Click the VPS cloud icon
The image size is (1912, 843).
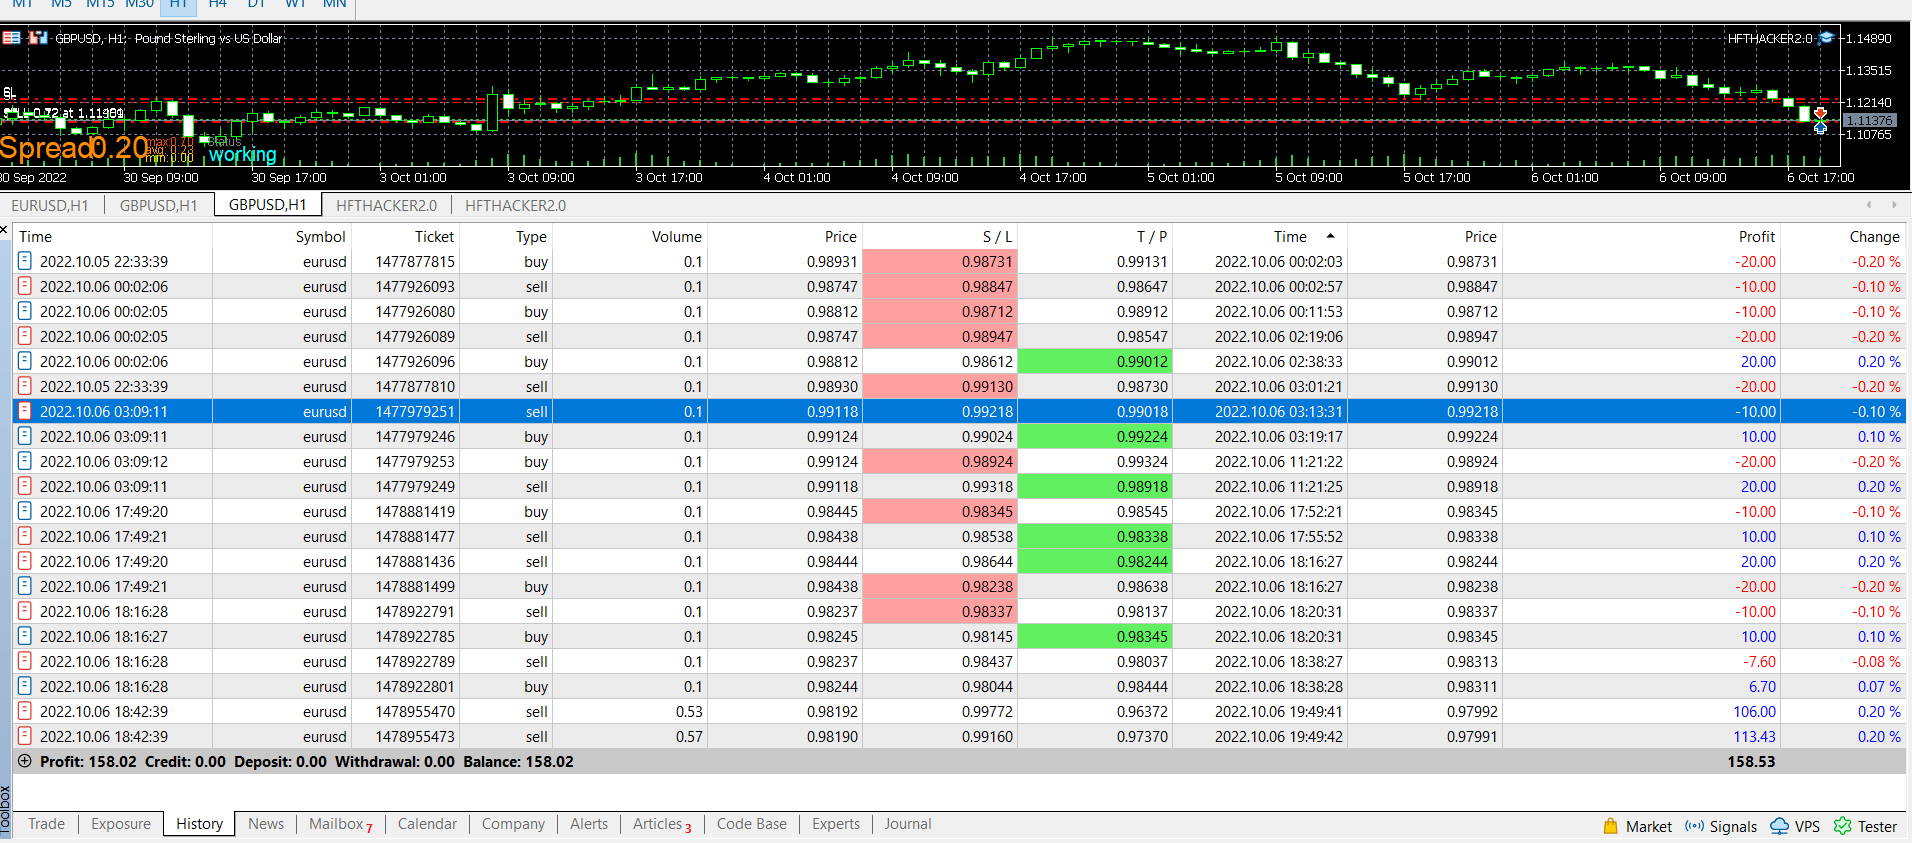[x=1779, y=826]
